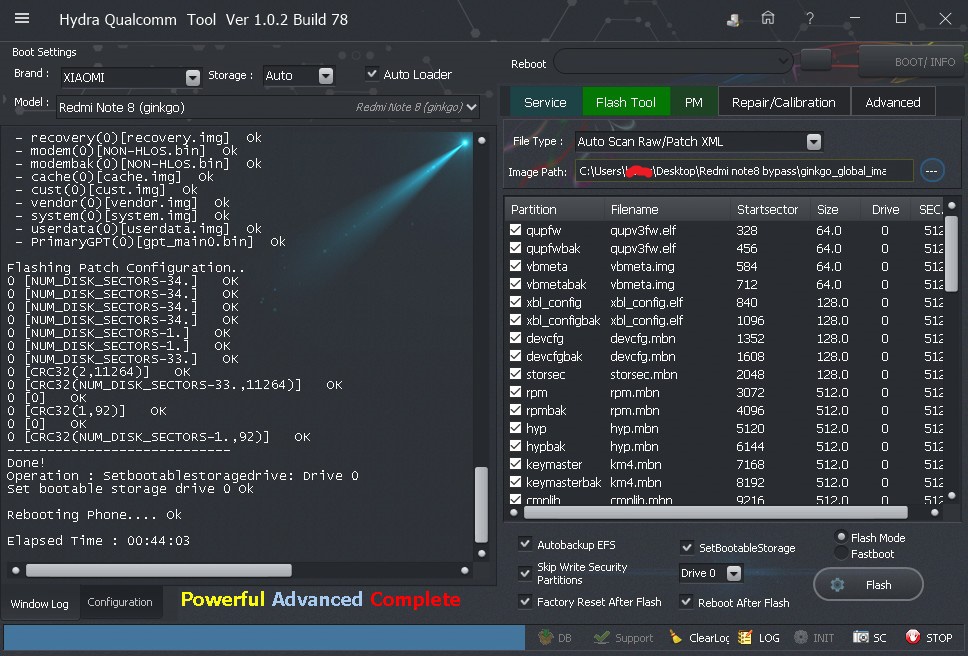Toggle SetBootableStorage checkbox
The width and height of the screenshot is (968, 656).
tap(686, 547)
